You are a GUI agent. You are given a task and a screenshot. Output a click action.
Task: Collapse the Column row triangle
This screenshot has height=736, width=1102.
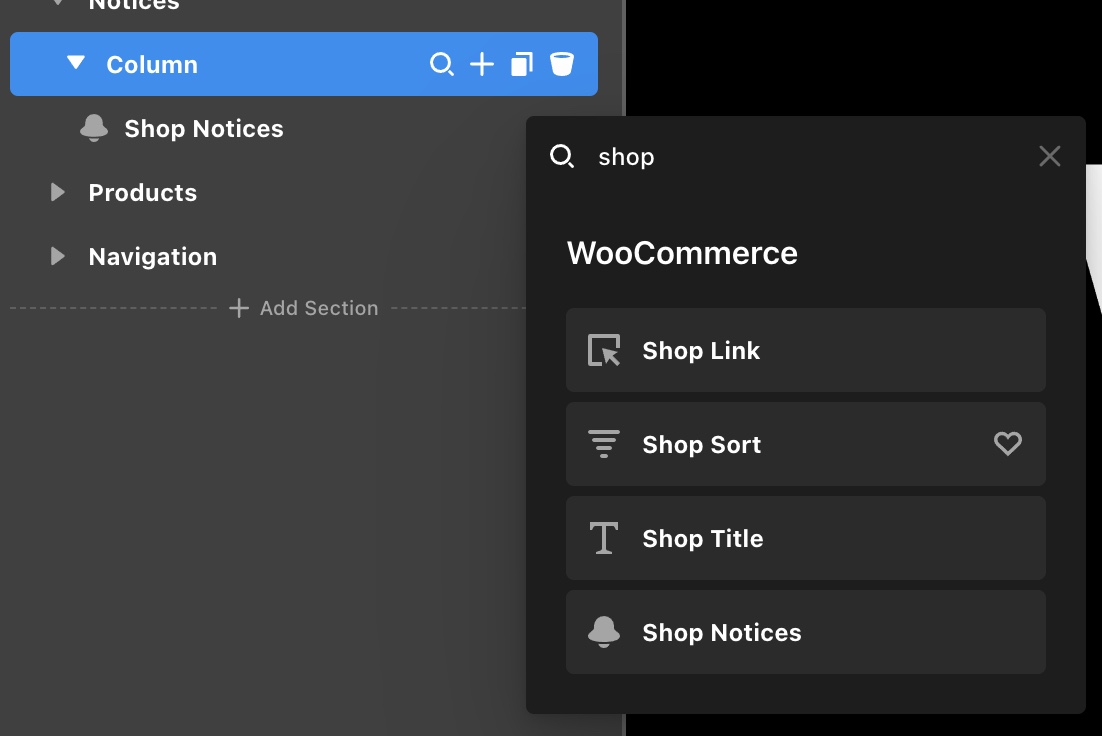[x=76, y=63]
